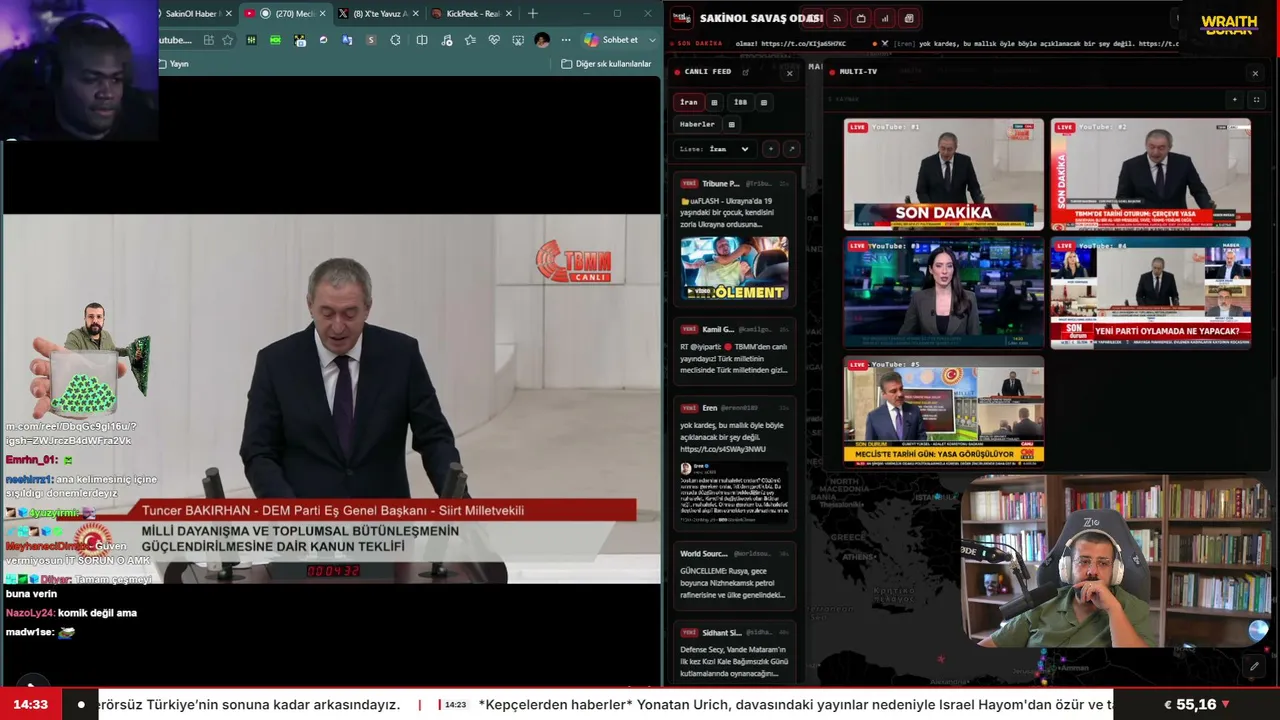Image resolution: width=1280 pixels, height=720 pixels.
Task: Open a new browser tab
Action: click(x=533, y=14)
